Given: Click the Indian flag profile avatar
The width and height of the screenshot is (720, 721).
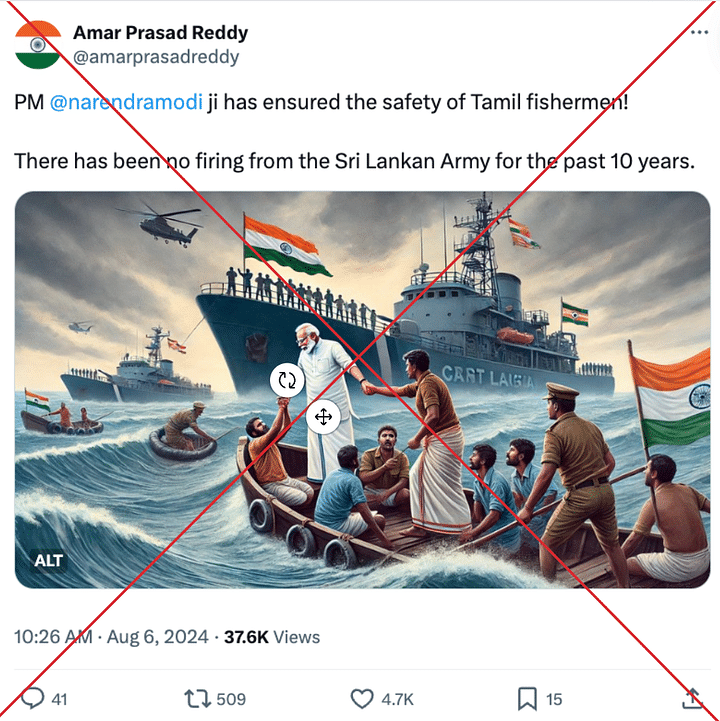Looking at the screenshot, I should coord(38,45).
